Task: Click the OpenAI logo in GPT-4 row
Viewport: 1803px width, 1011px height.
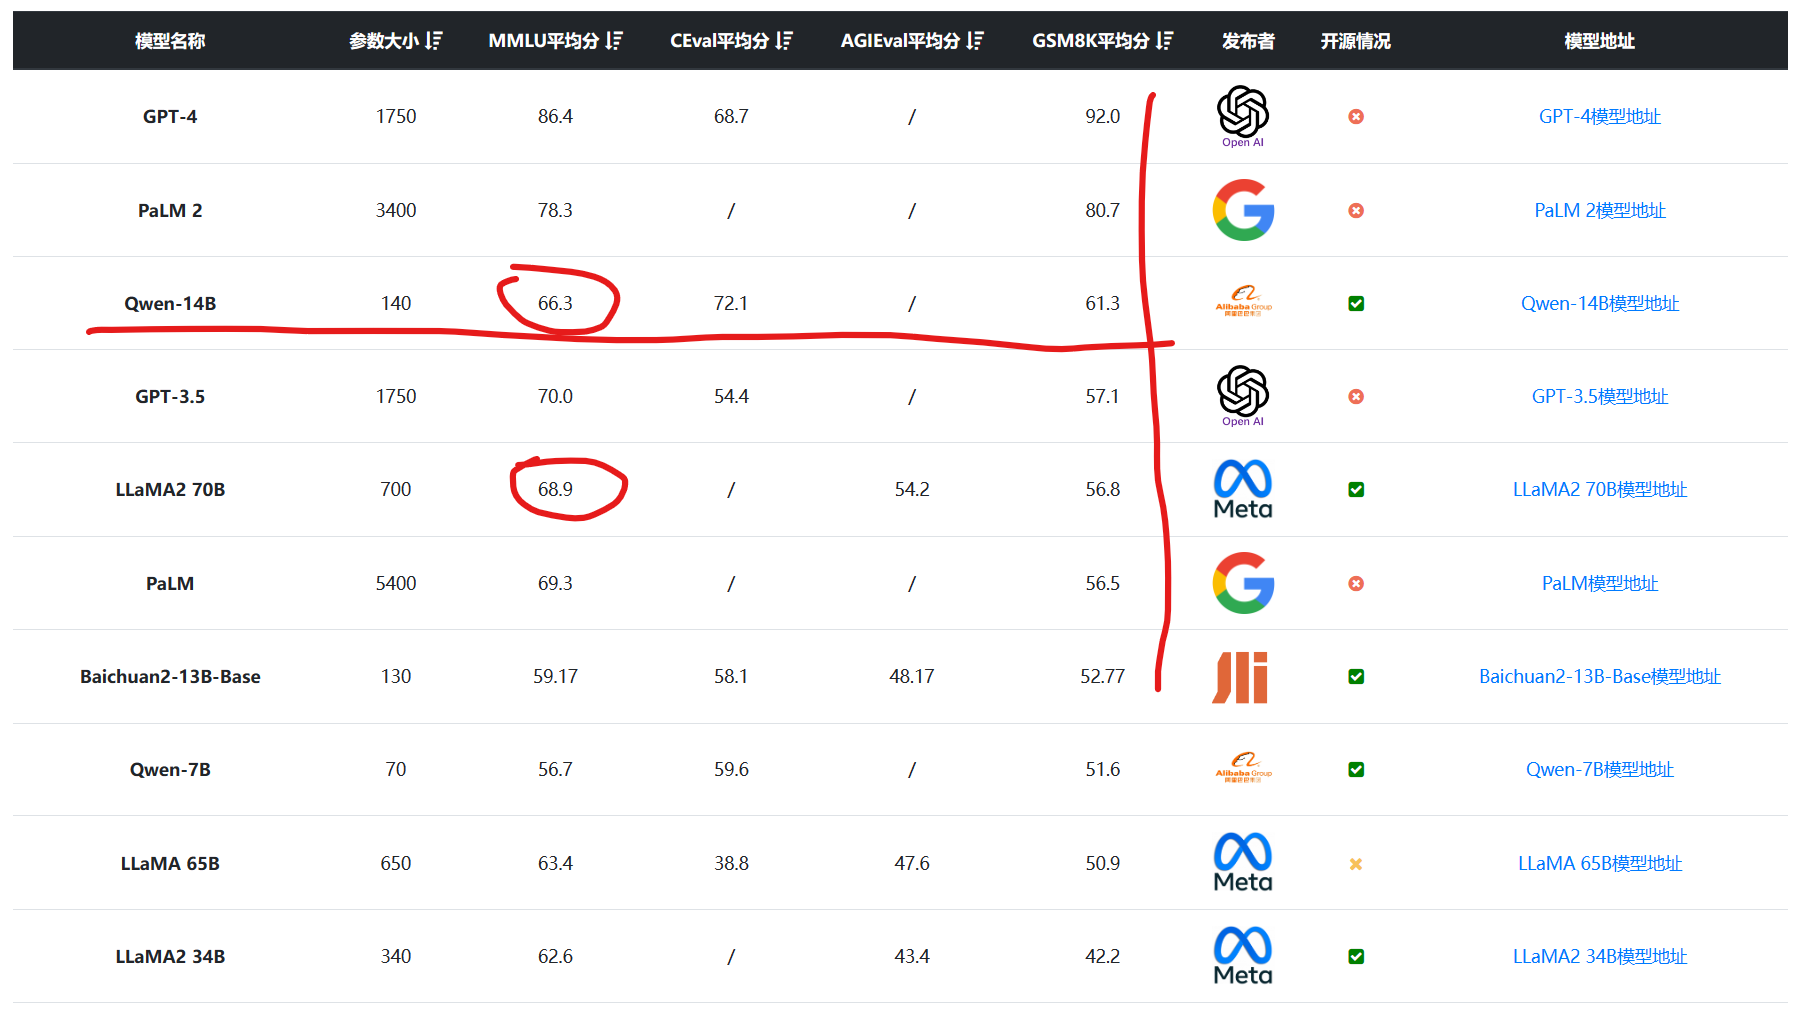Action: tap(1243, 116)
